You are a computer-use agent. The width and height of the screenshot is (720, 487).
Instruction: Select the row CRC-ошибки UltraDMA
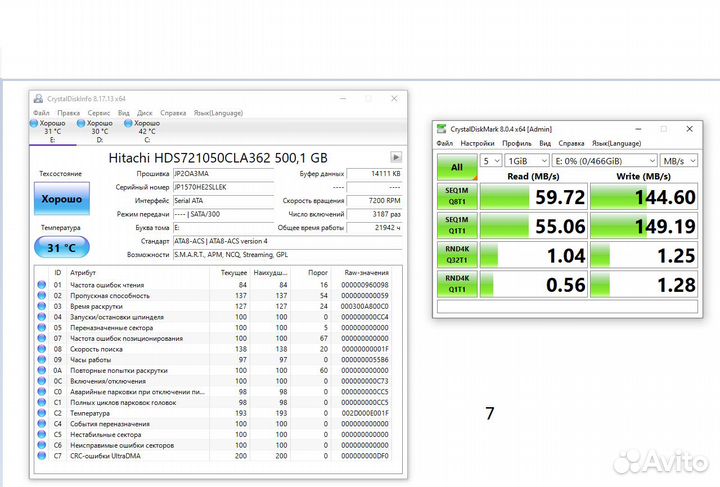(x=214, y=455)
